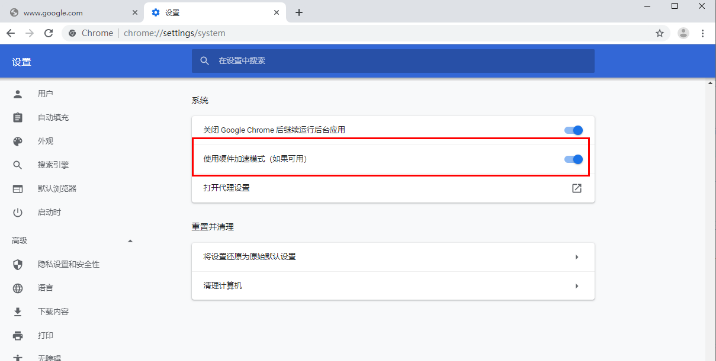Screen dimensions: 716x361
Task: Click the 清理计算机 row label
Action: [x=222, y=286]
